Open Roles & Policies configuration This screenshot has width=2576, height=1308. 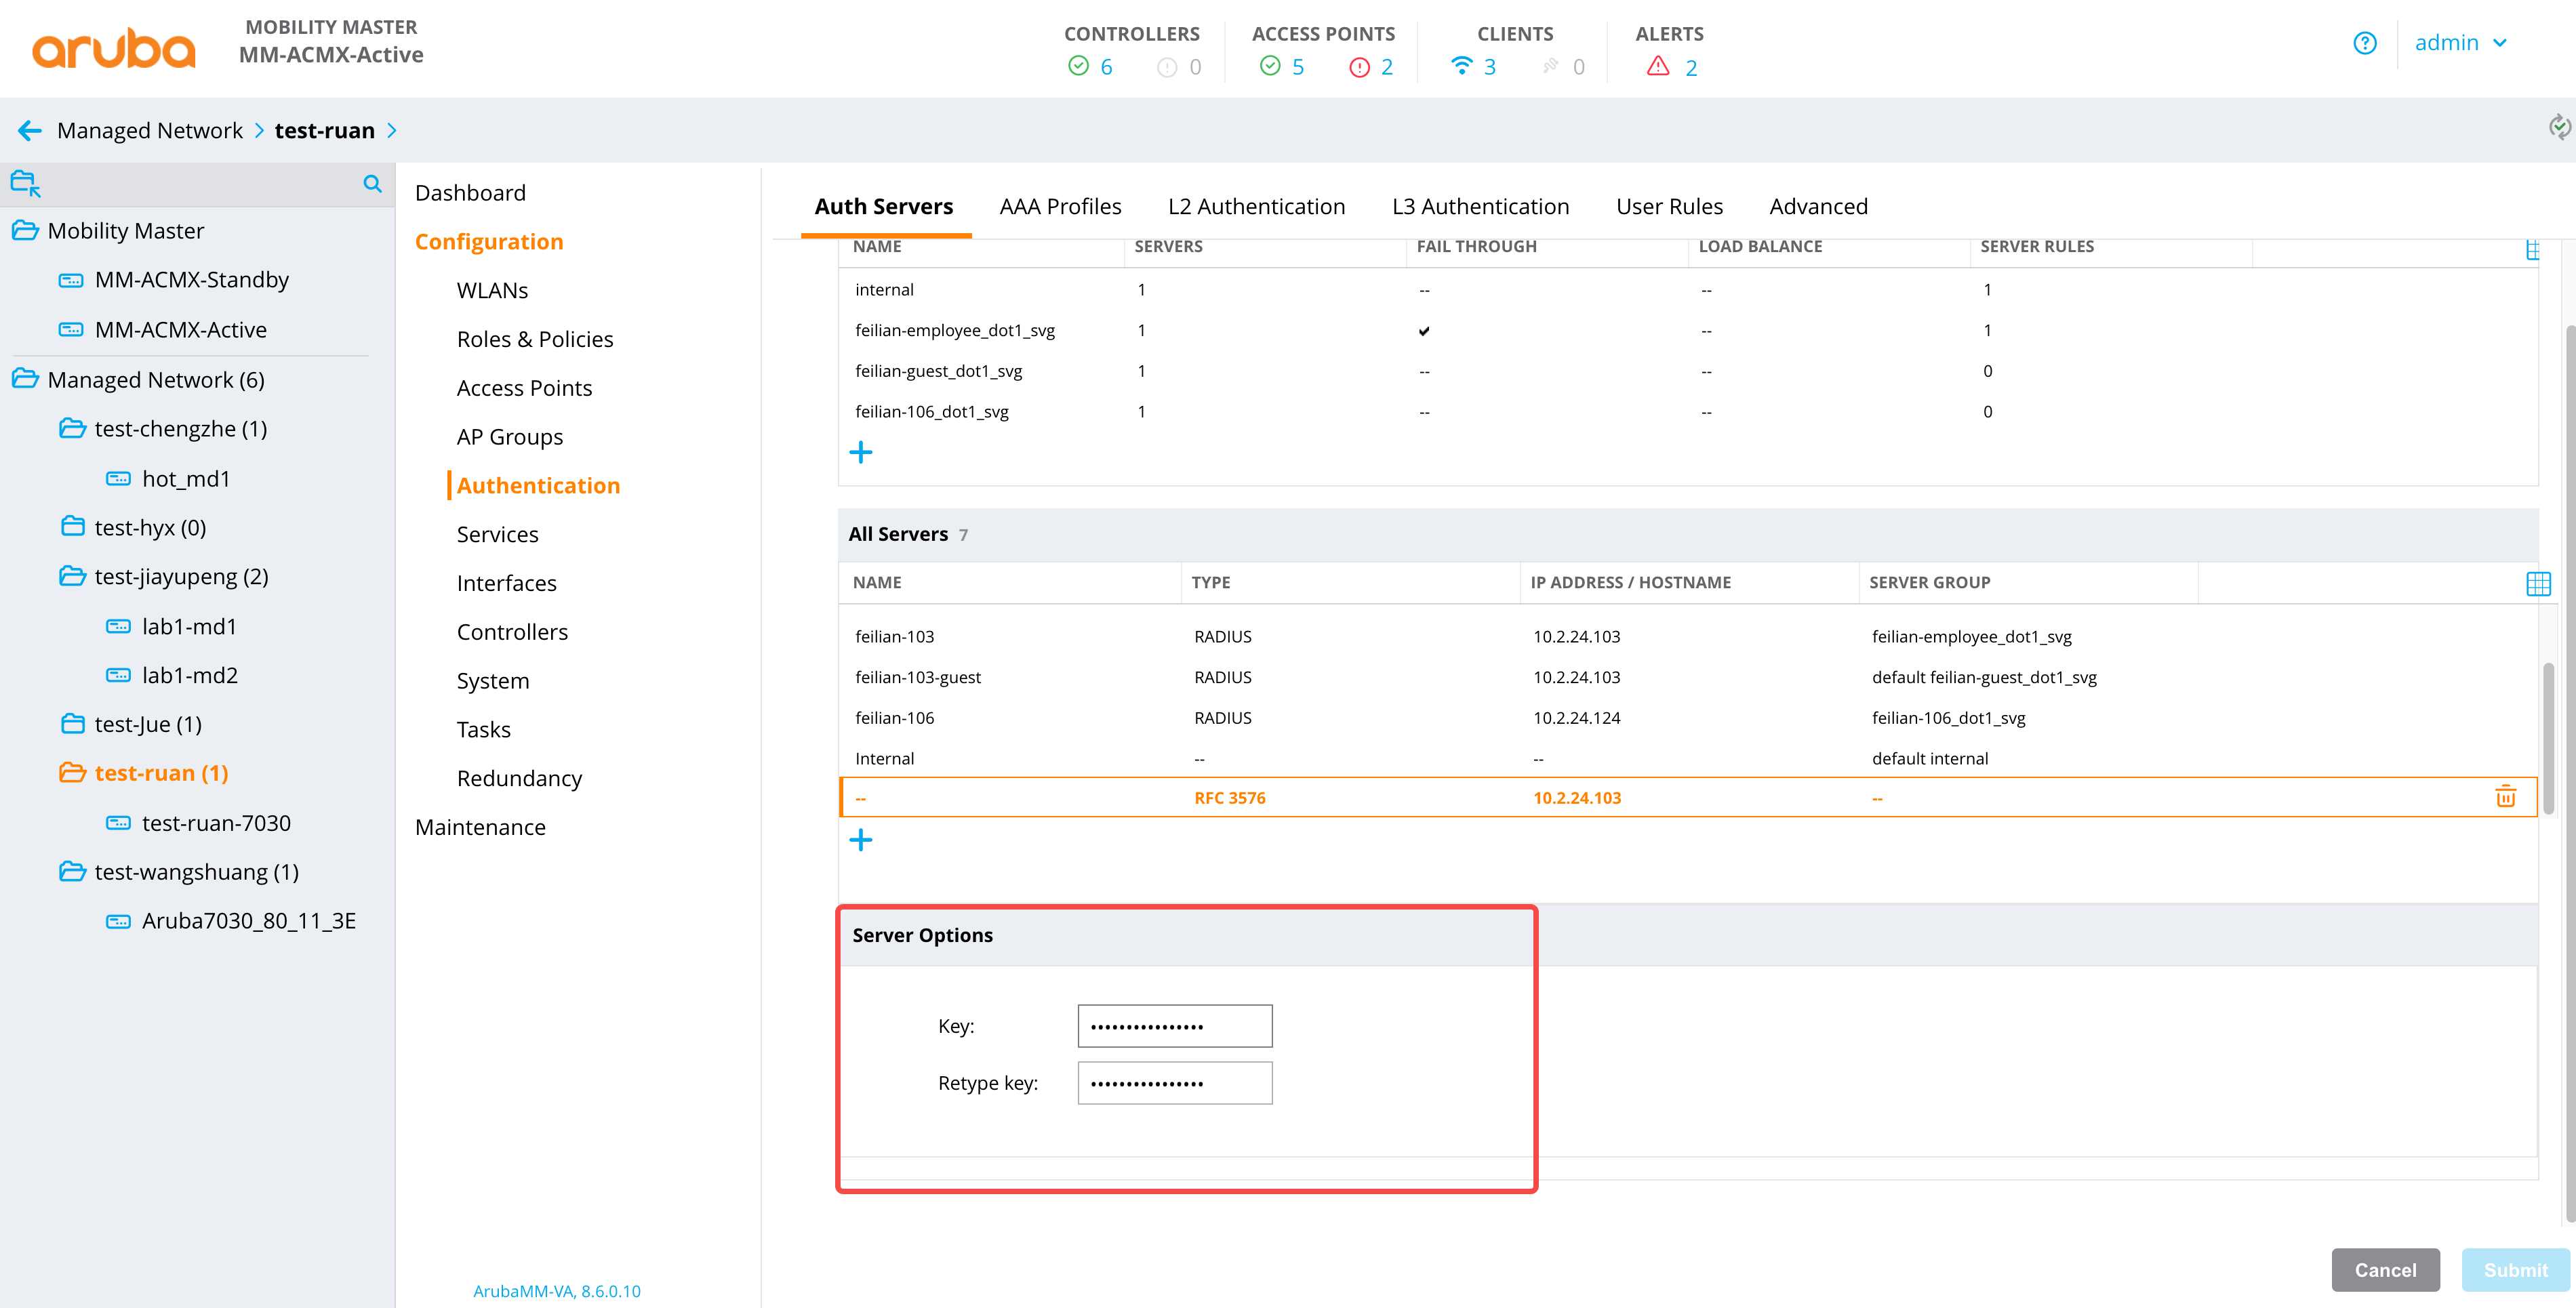[x=535, y=340]
